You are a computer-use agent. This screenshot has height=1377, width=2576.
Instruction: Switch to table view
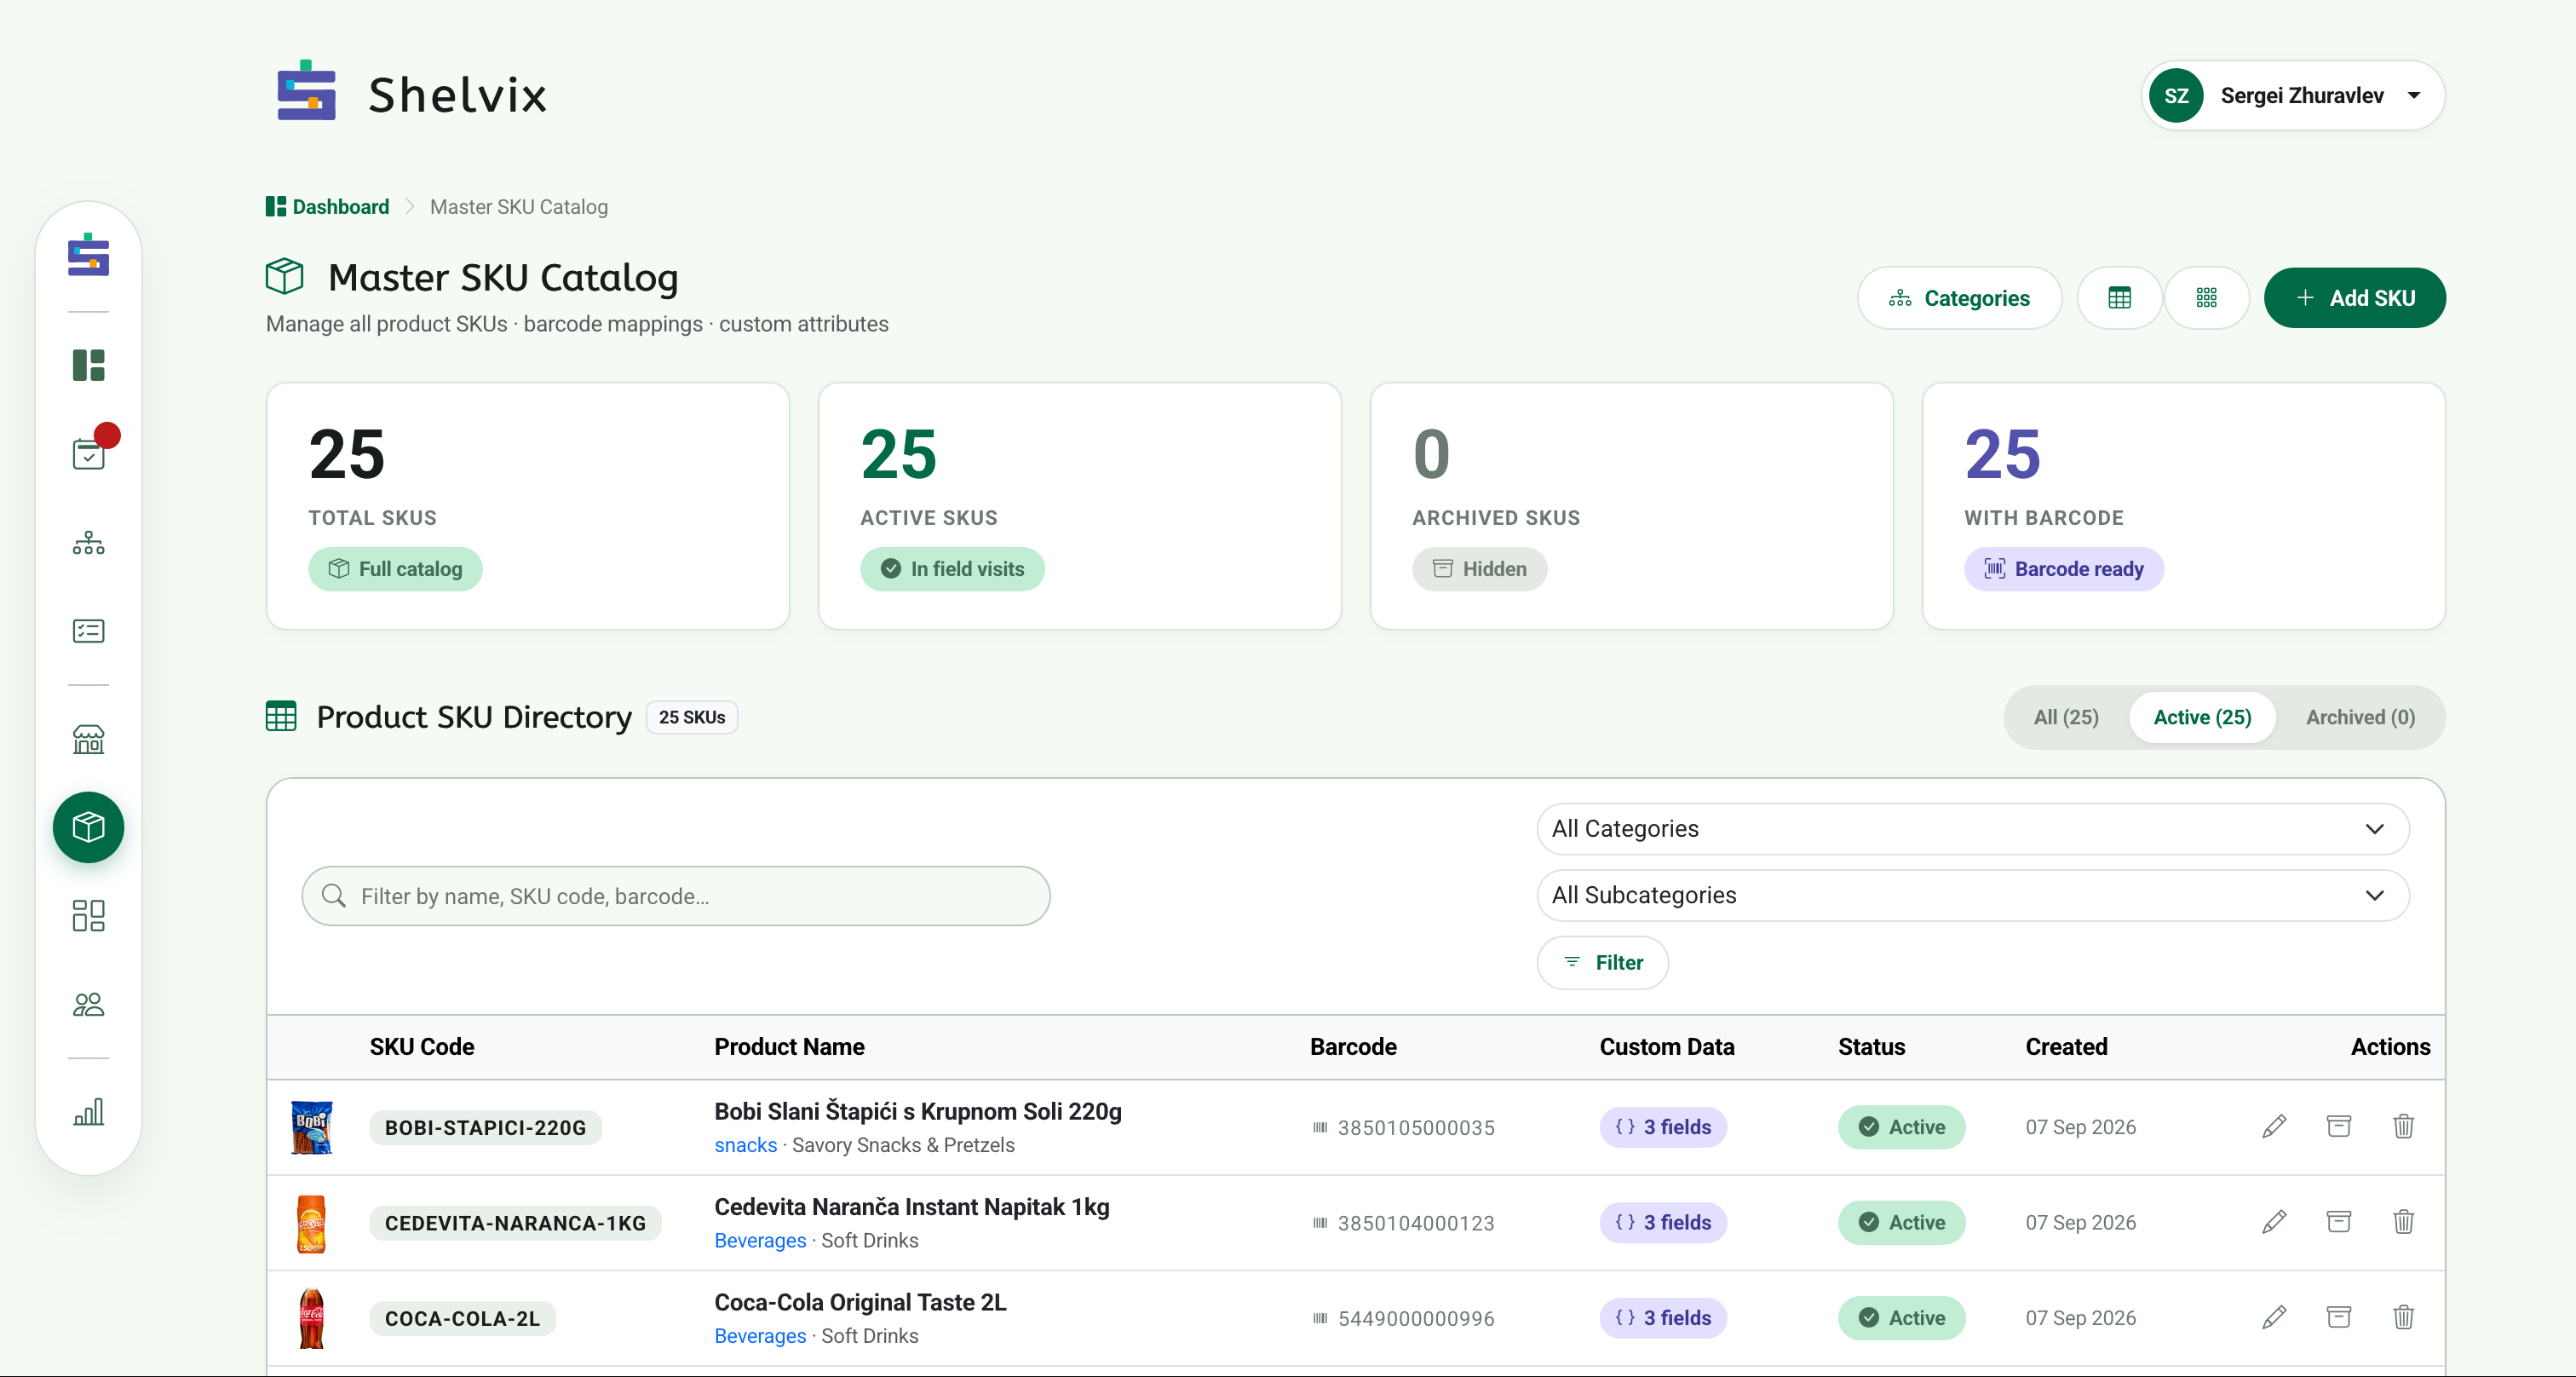2119,298
